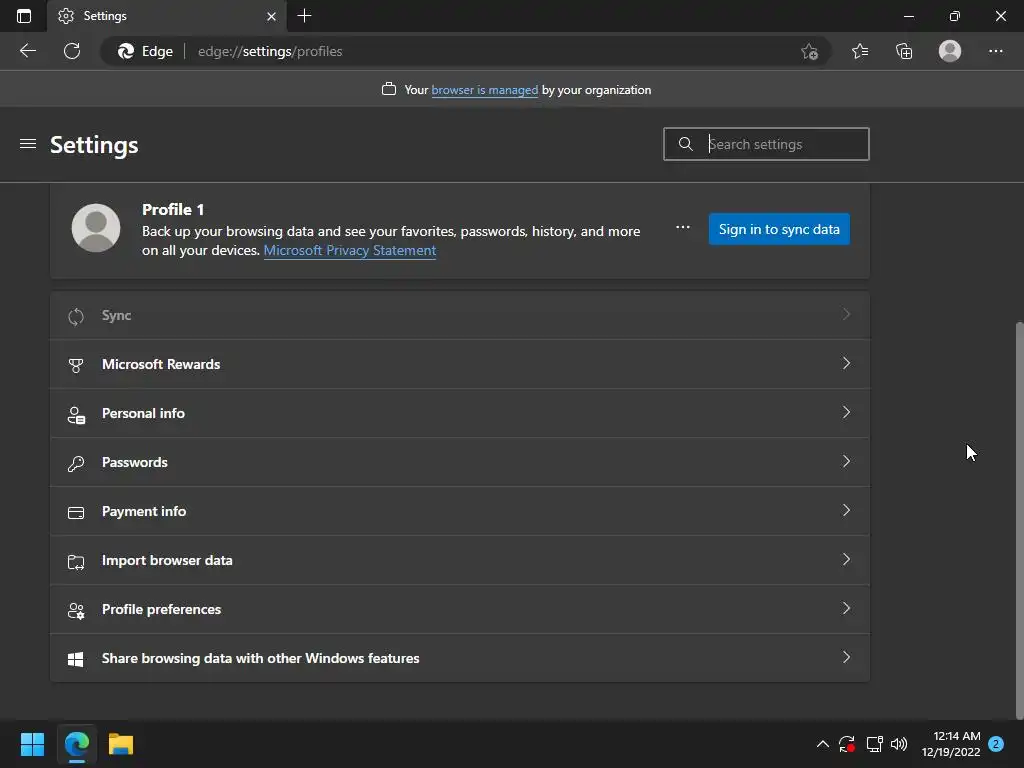The width and height of the screenshot is (1024, 768).
Task: Open Profile preferences
Action: [x=460, y=609]
